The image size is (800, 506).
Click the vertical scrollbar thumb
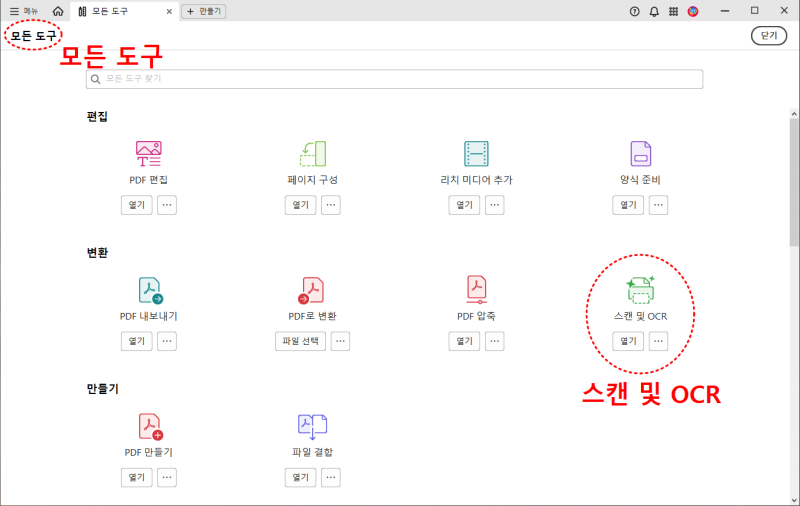click(x=794, y=183)
